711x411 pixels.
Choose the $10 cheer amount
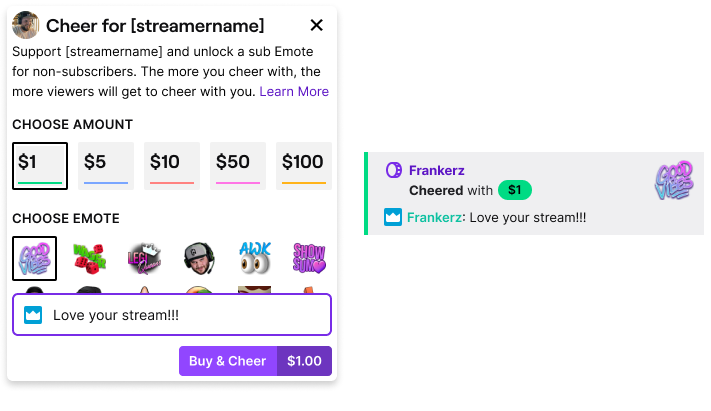(x=171, y=165)
